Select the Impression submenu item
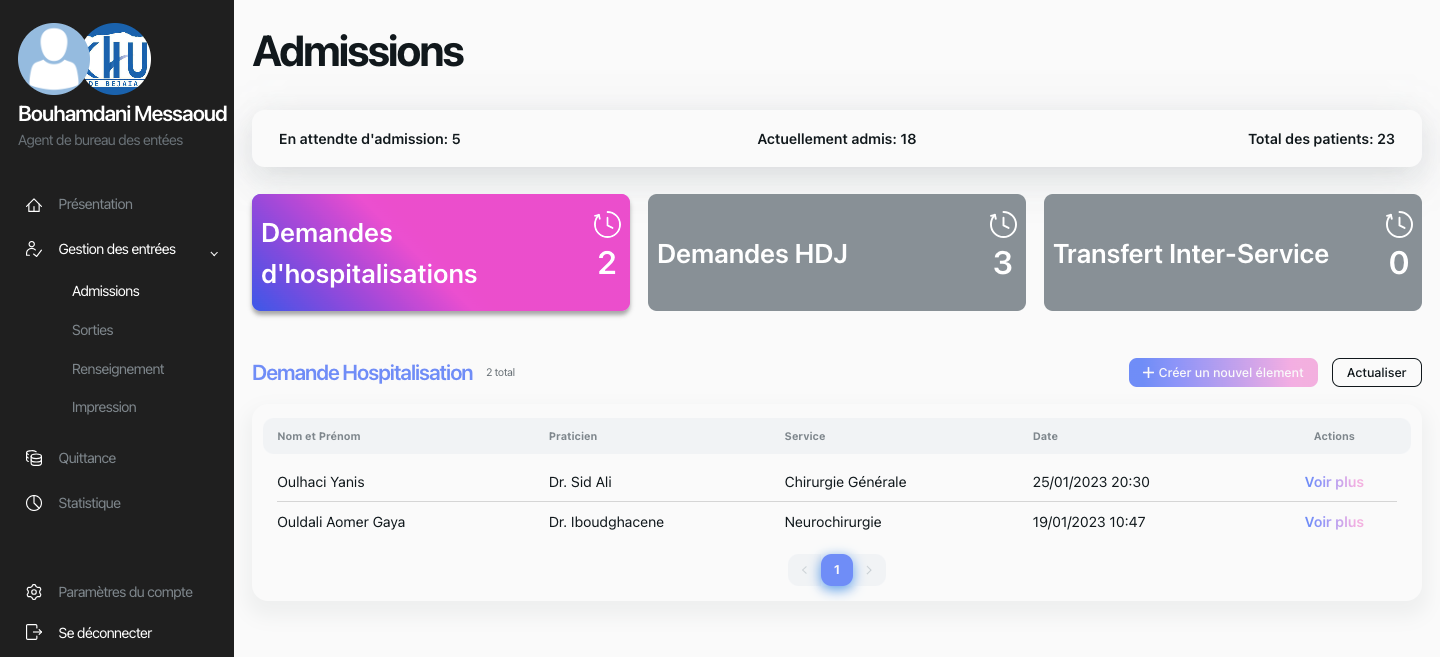 (104, 407)
